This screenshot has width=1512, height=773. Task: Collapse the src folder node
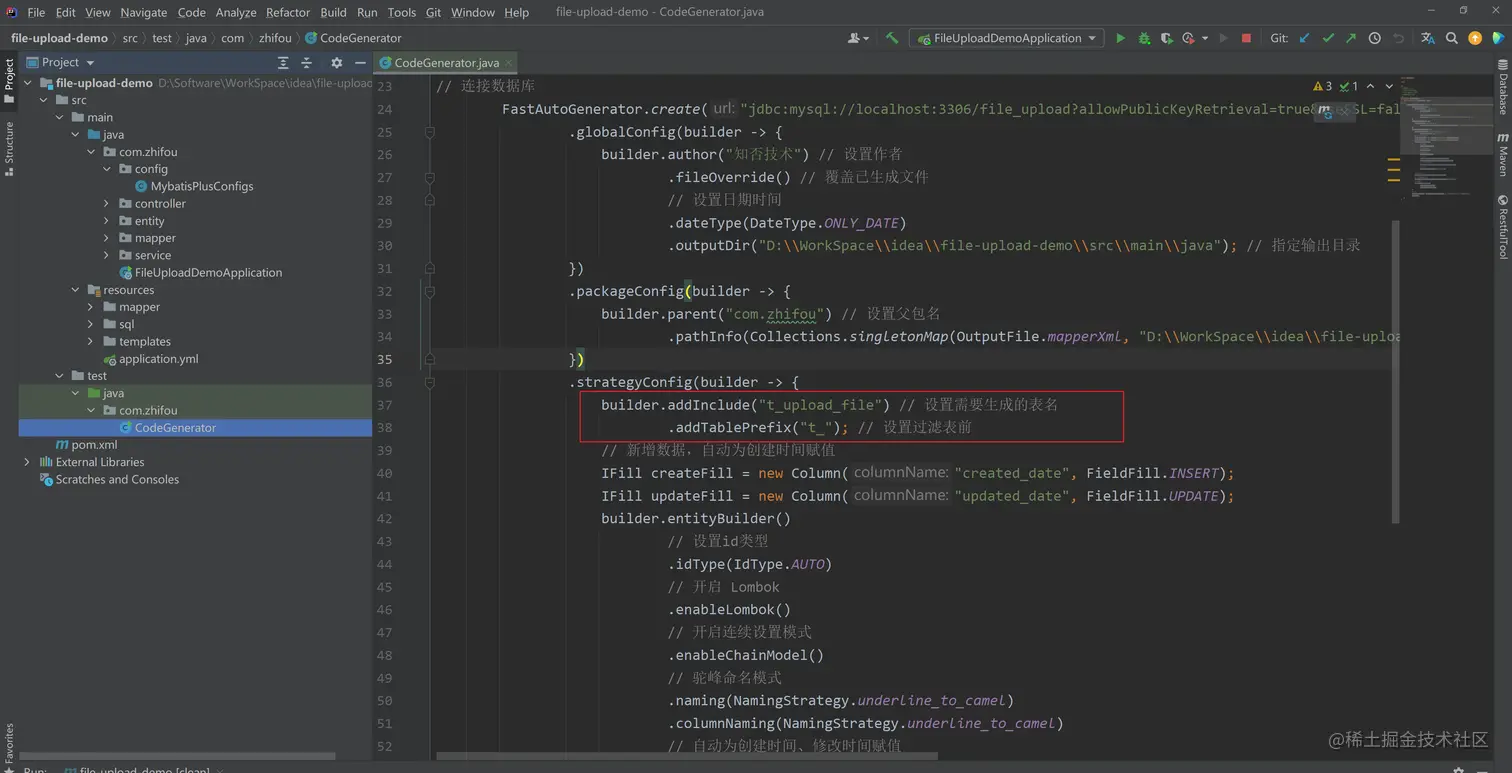(43, 100)
